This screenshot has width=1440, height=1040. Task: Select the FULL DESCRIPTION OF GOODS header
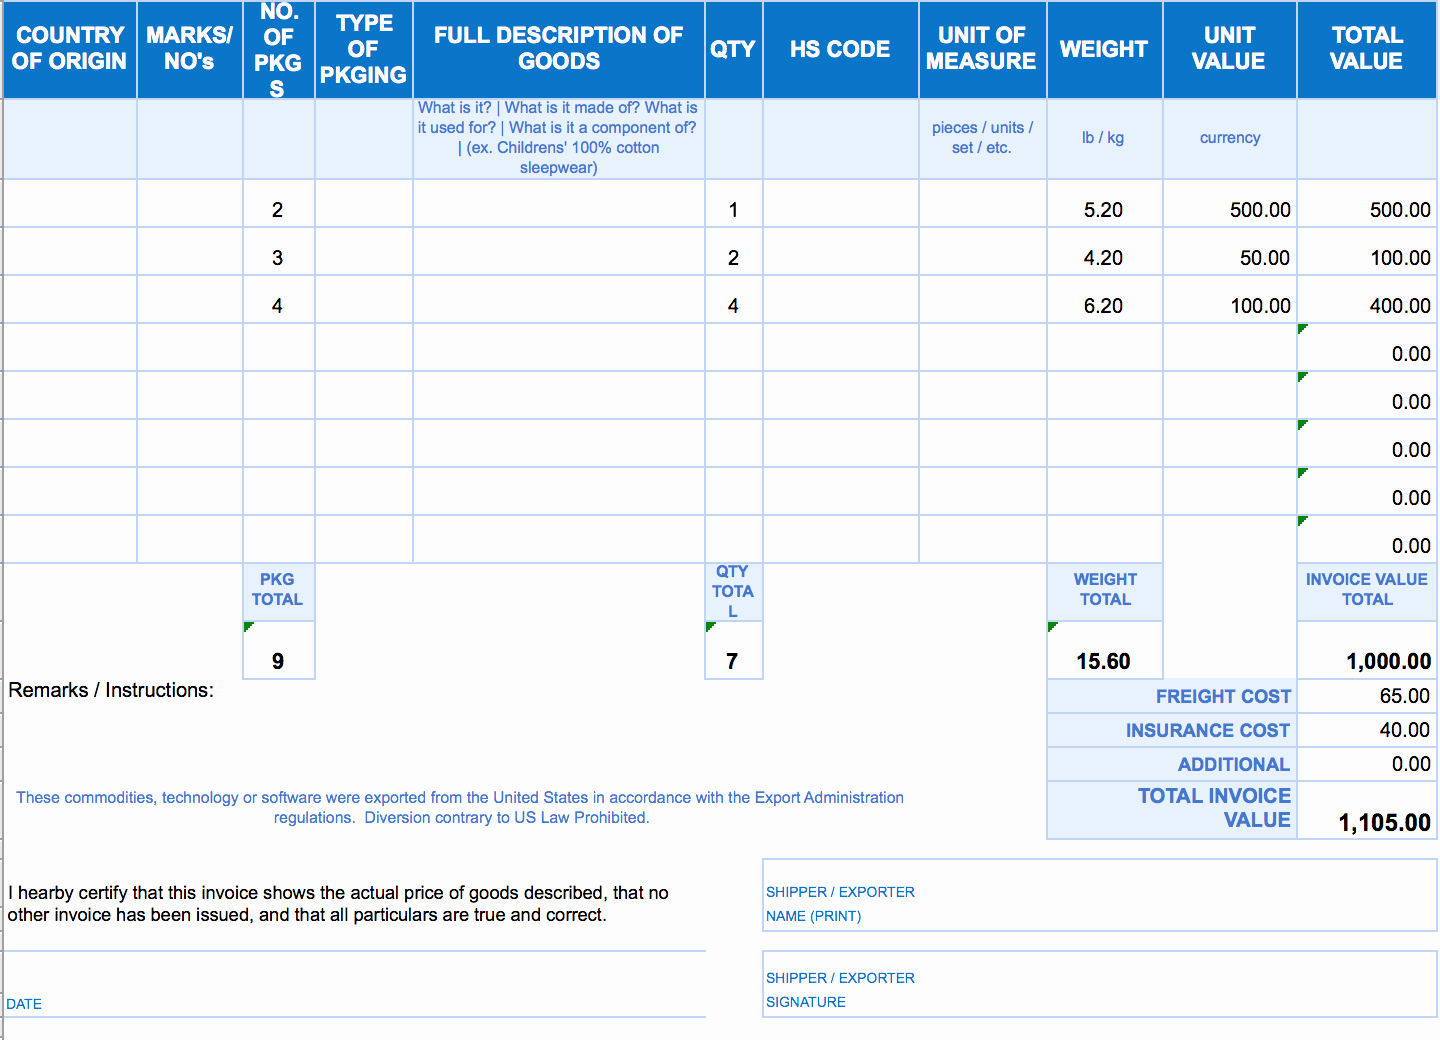559,49
